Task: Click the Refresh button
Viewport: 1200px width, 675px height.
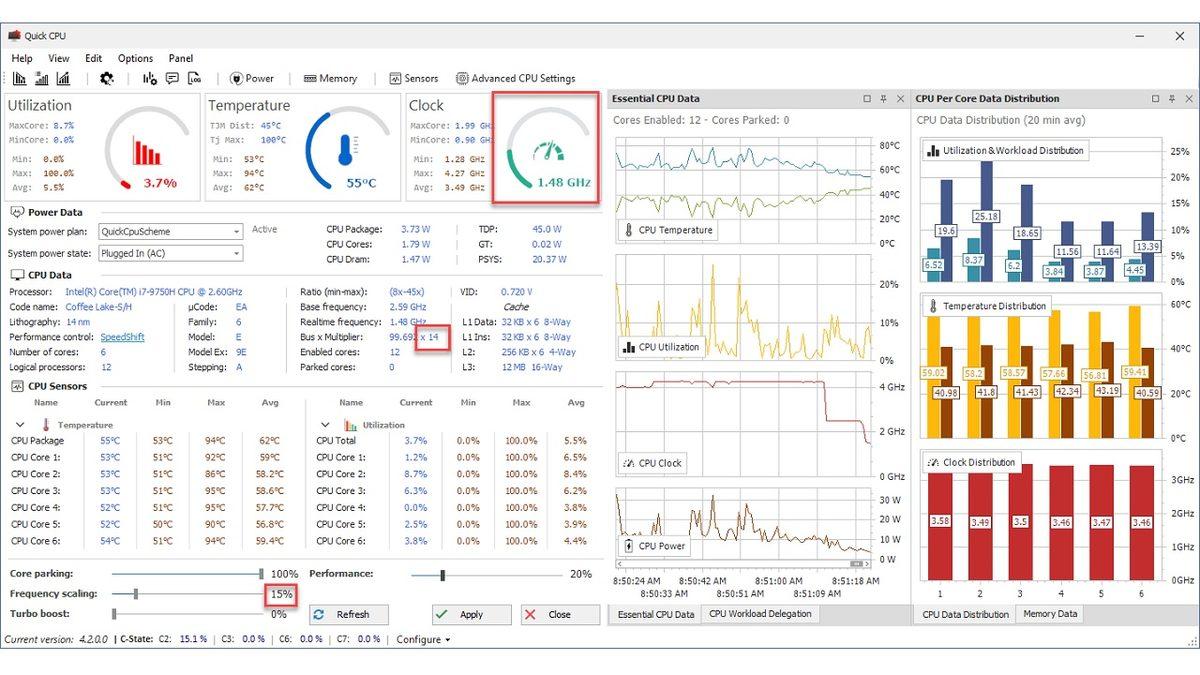Action: [x=348, y=614]
